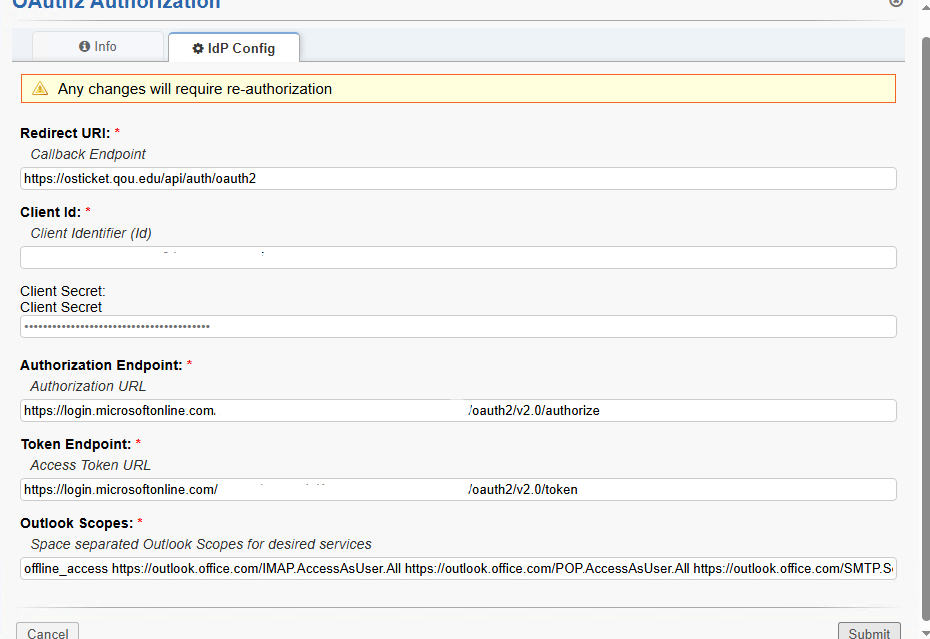Click the gear icon on IdP Config tab
The height and width of the screenshot is (639, 930).
coord(198,48)
